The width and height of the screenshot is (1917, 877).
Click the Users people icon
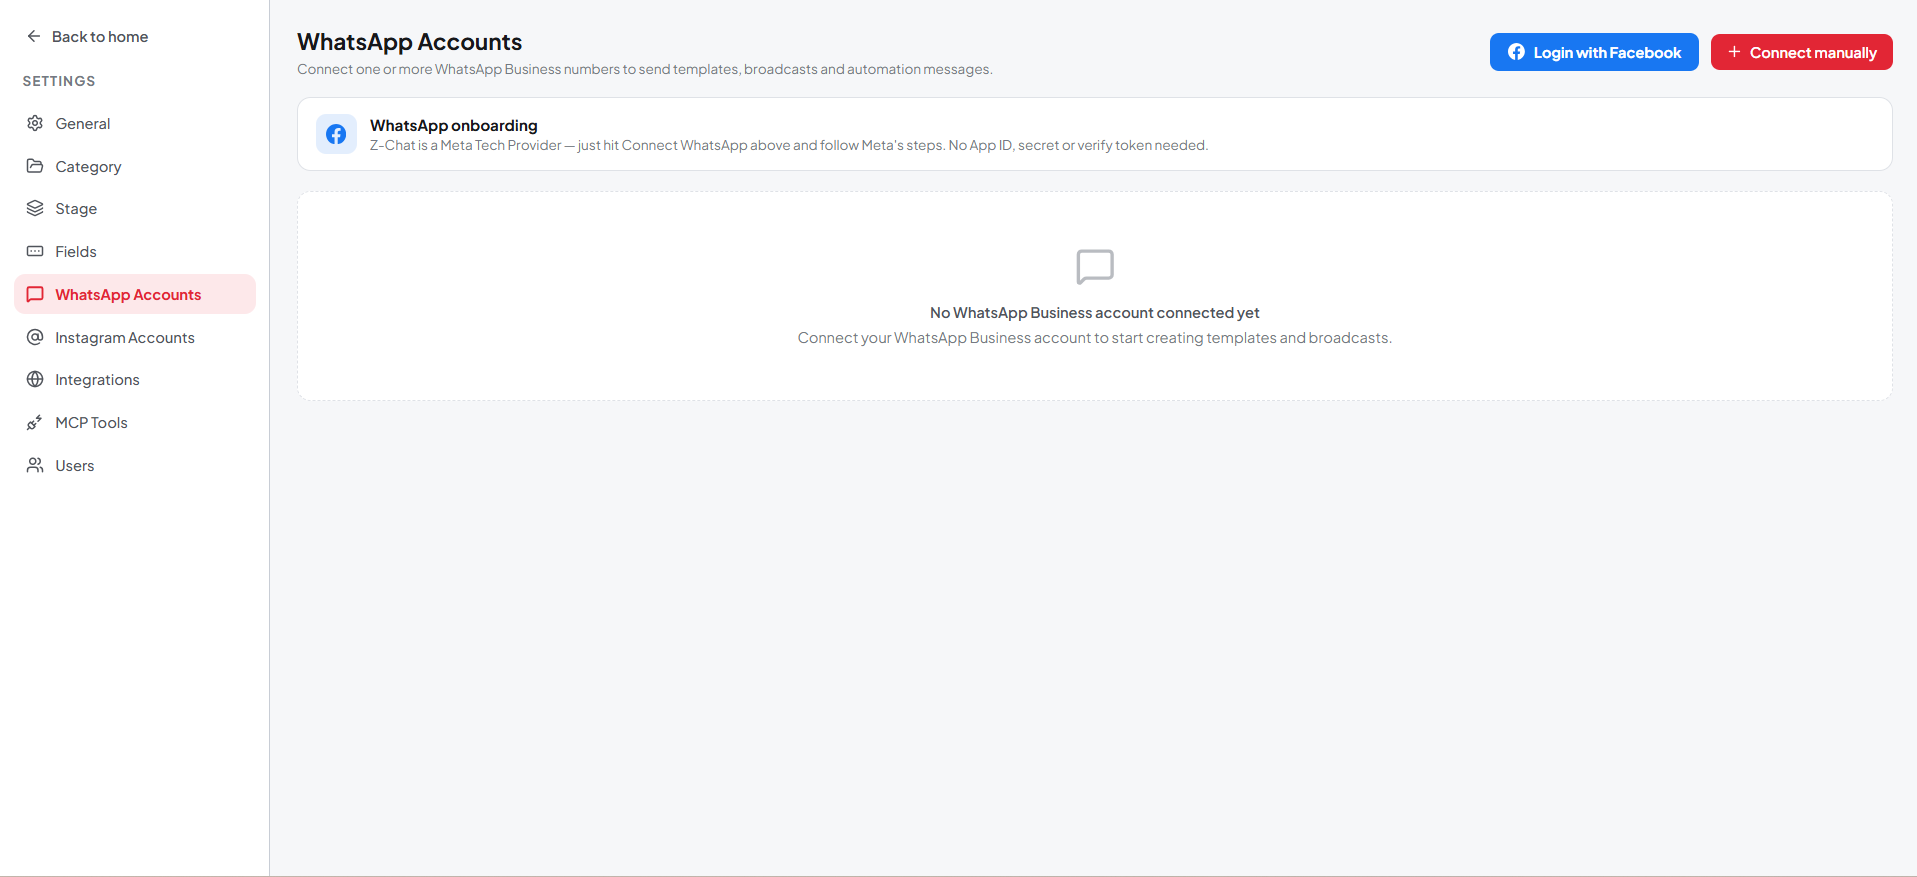coord(35,465)
